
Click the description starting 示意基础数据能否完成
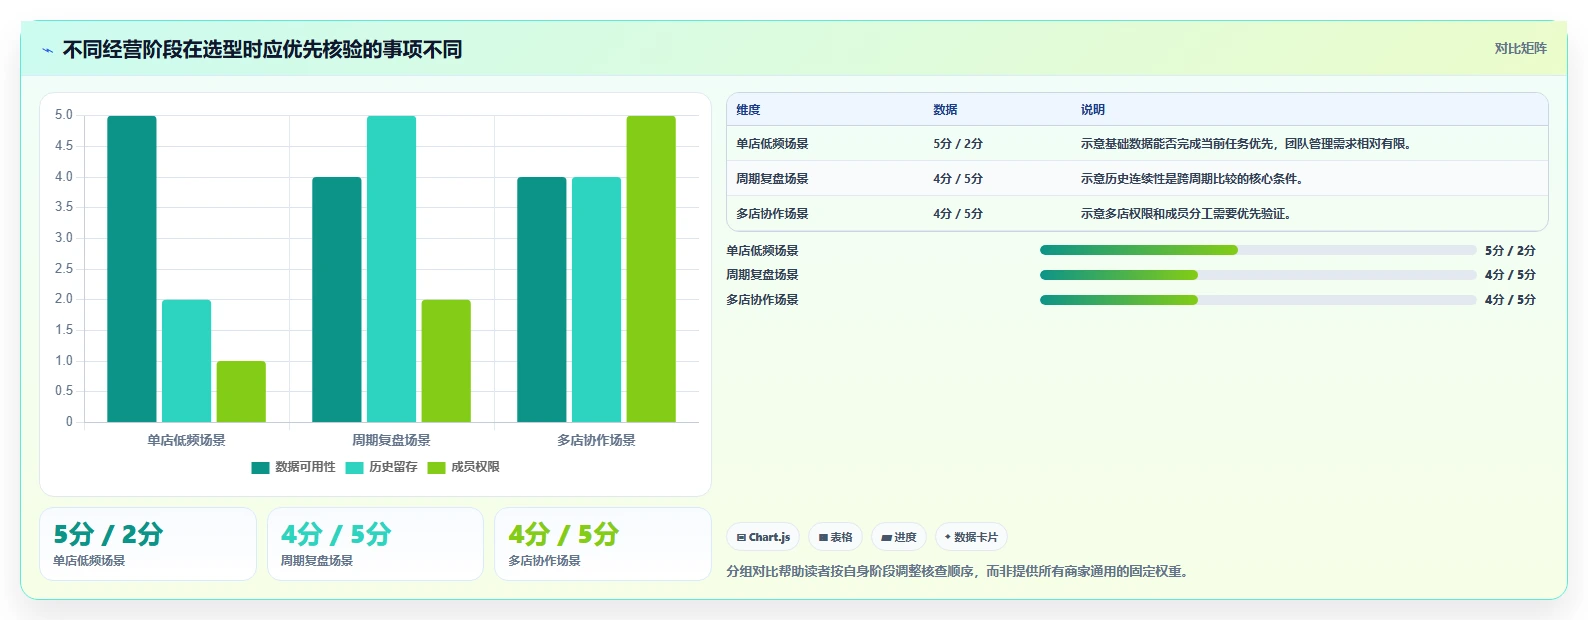click(1248, 144)
